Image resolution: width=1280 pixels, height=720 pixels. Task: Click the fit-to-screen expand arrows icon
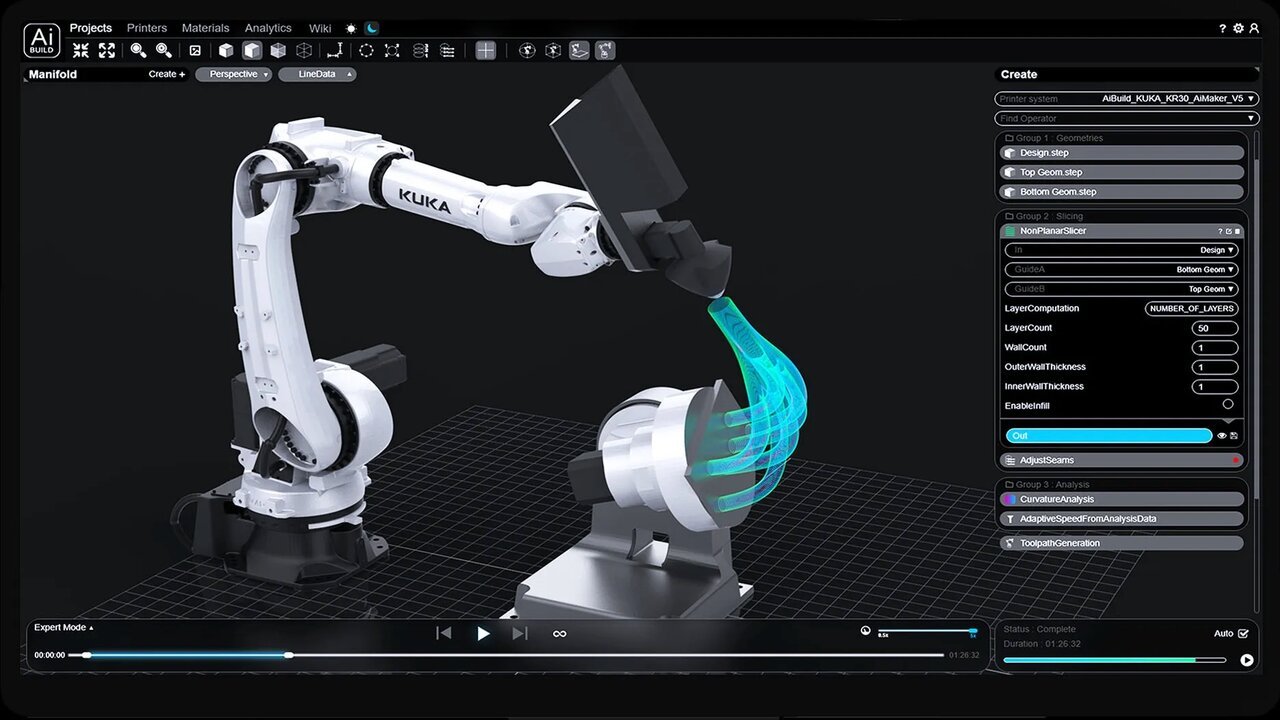tap(107, 50)
